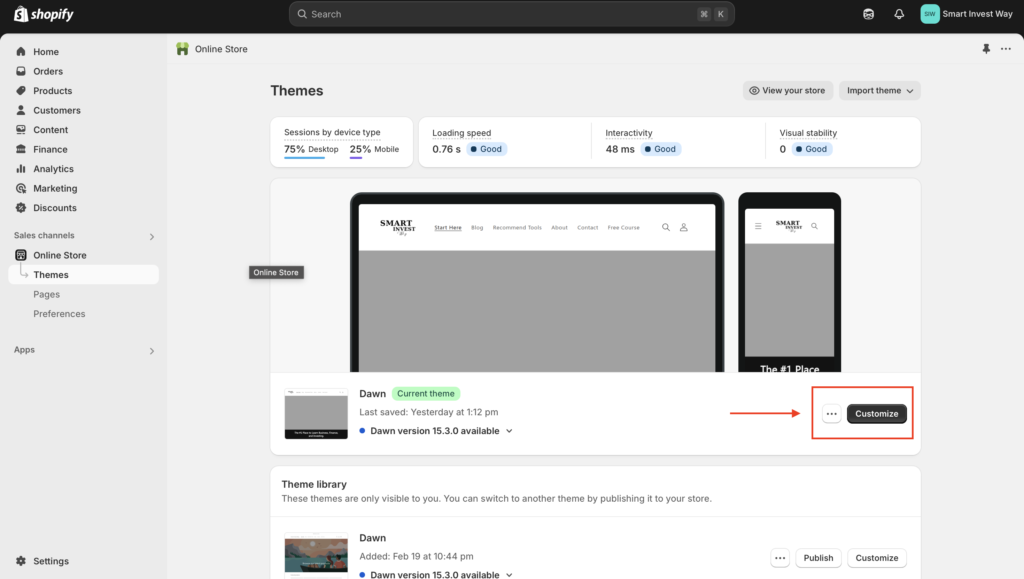Viewport: 1024px width, 579px height.
Task: Click the Visual stability metric label
Action: (808, 133)
